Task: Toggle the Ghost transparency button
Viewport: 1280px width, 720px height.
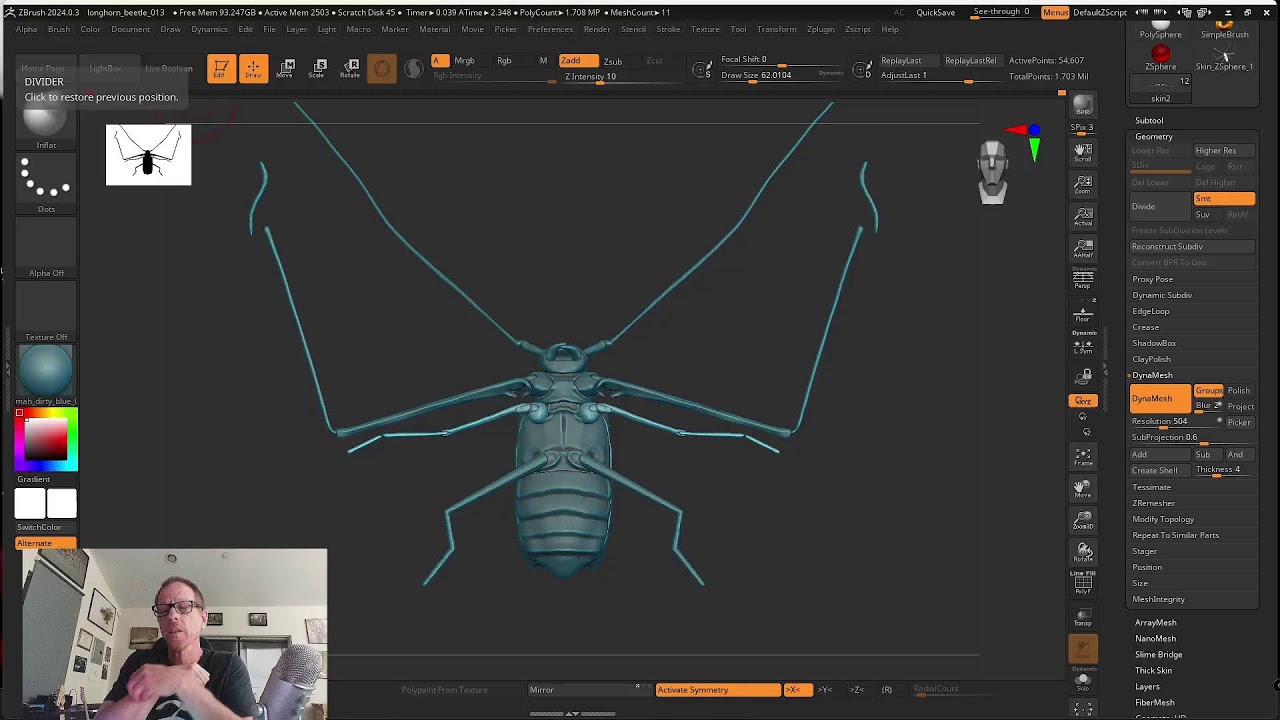Action: pos(1083,649)
